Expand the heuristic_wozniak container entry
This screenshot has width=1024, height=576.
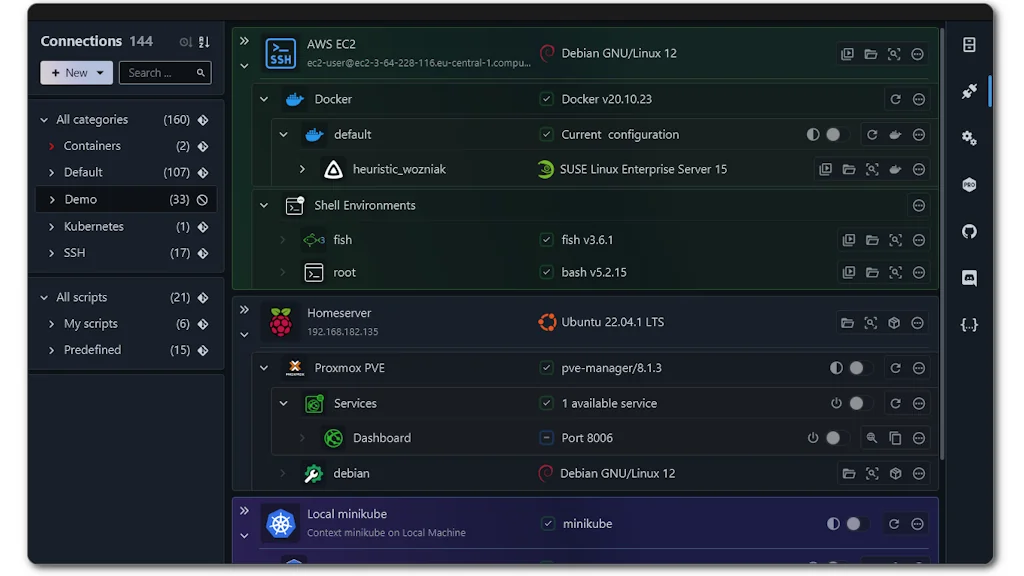click(302, 170)
